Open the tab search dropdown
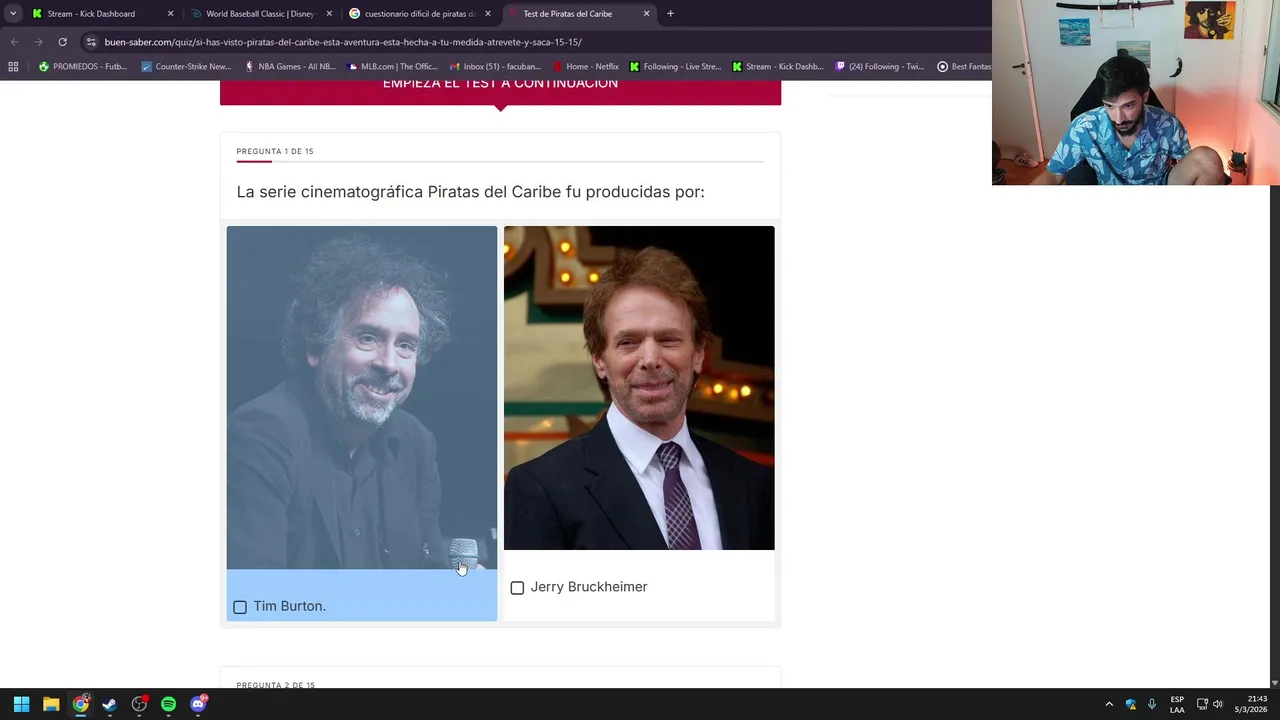This screenshot has height=720, width=1280. [x=12, y=14]
